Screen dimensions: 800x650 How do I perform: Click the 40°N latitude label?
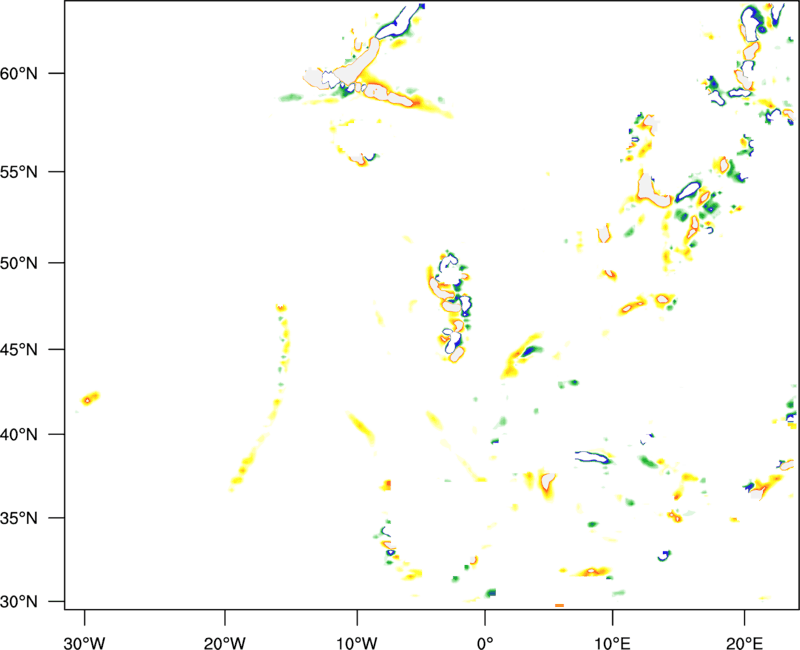click(x=19, y=435)
